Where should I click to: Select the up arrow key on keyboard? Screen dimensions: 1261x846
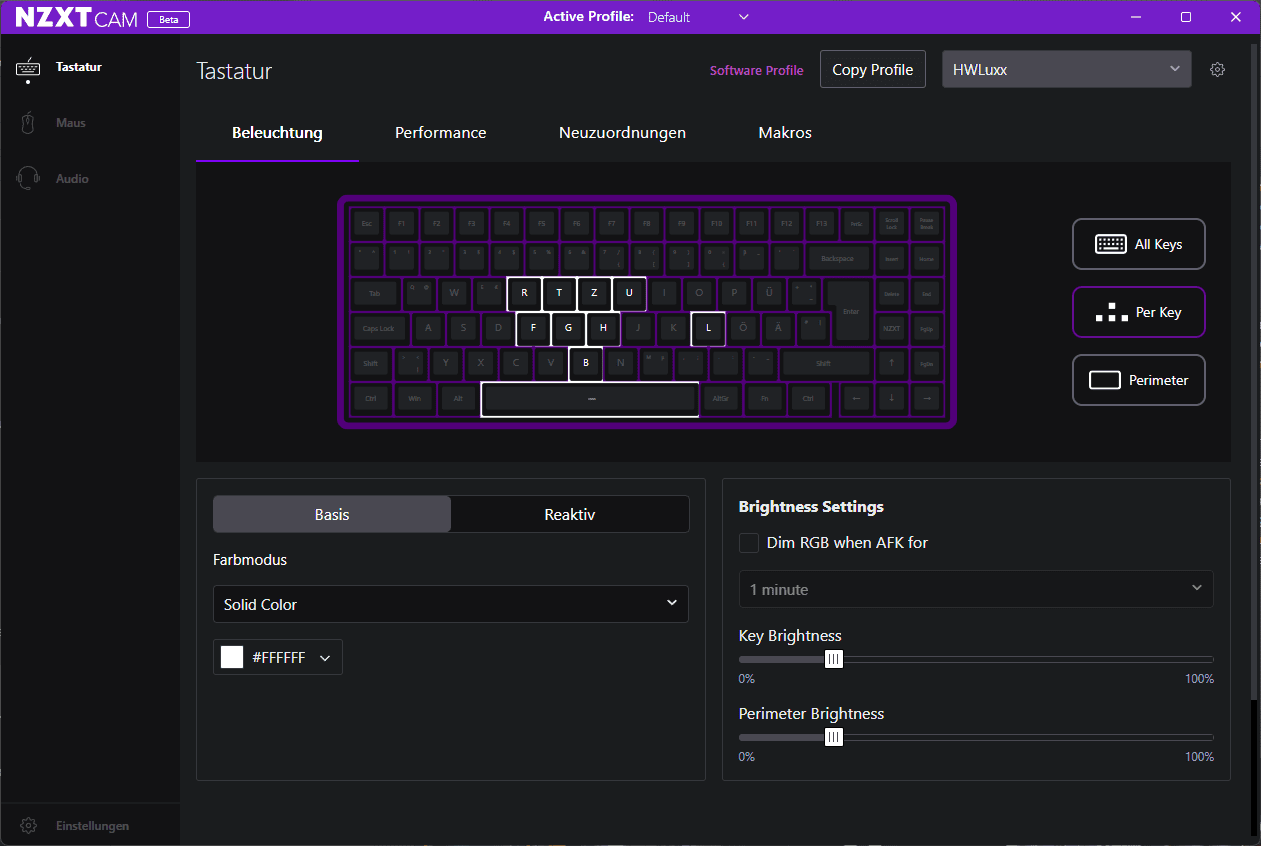[891, 362]
